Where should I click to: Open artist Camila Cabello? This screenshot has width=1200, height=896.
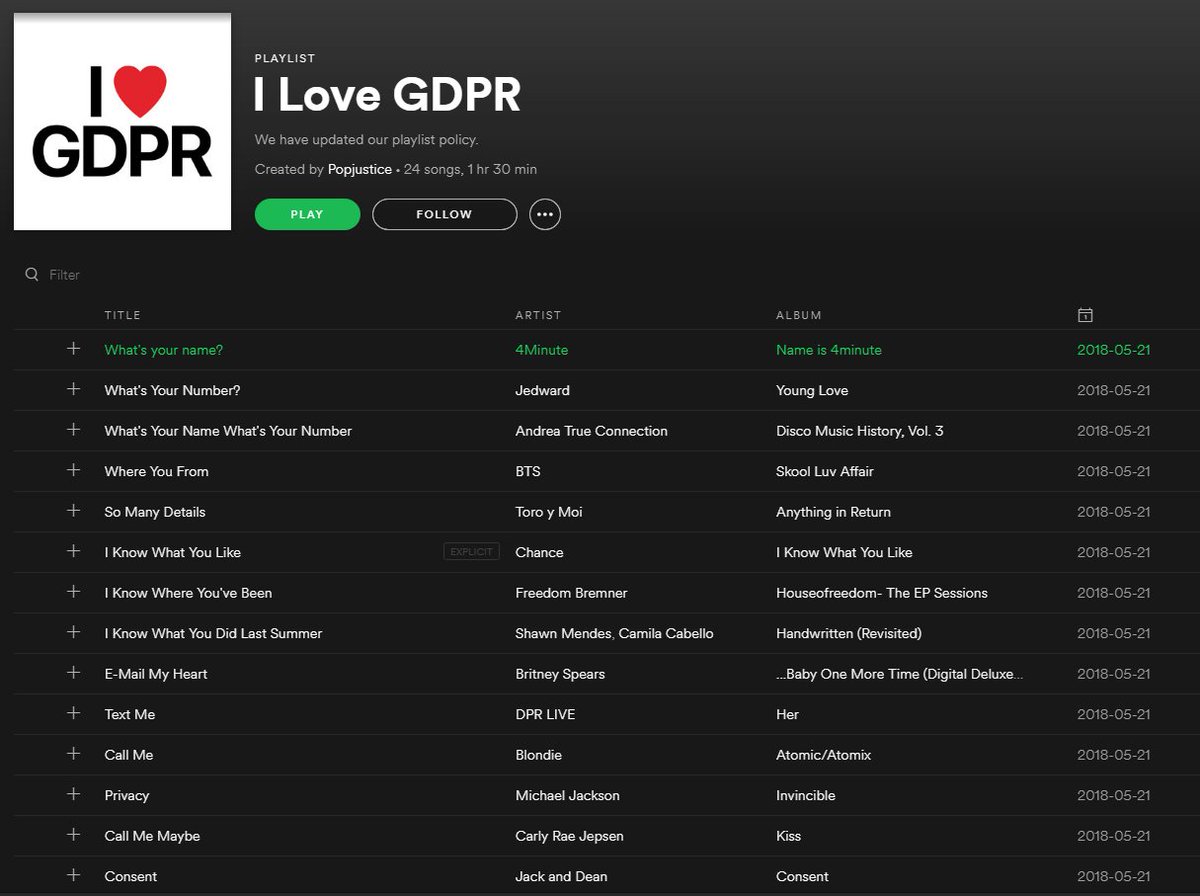click(666, 633)
